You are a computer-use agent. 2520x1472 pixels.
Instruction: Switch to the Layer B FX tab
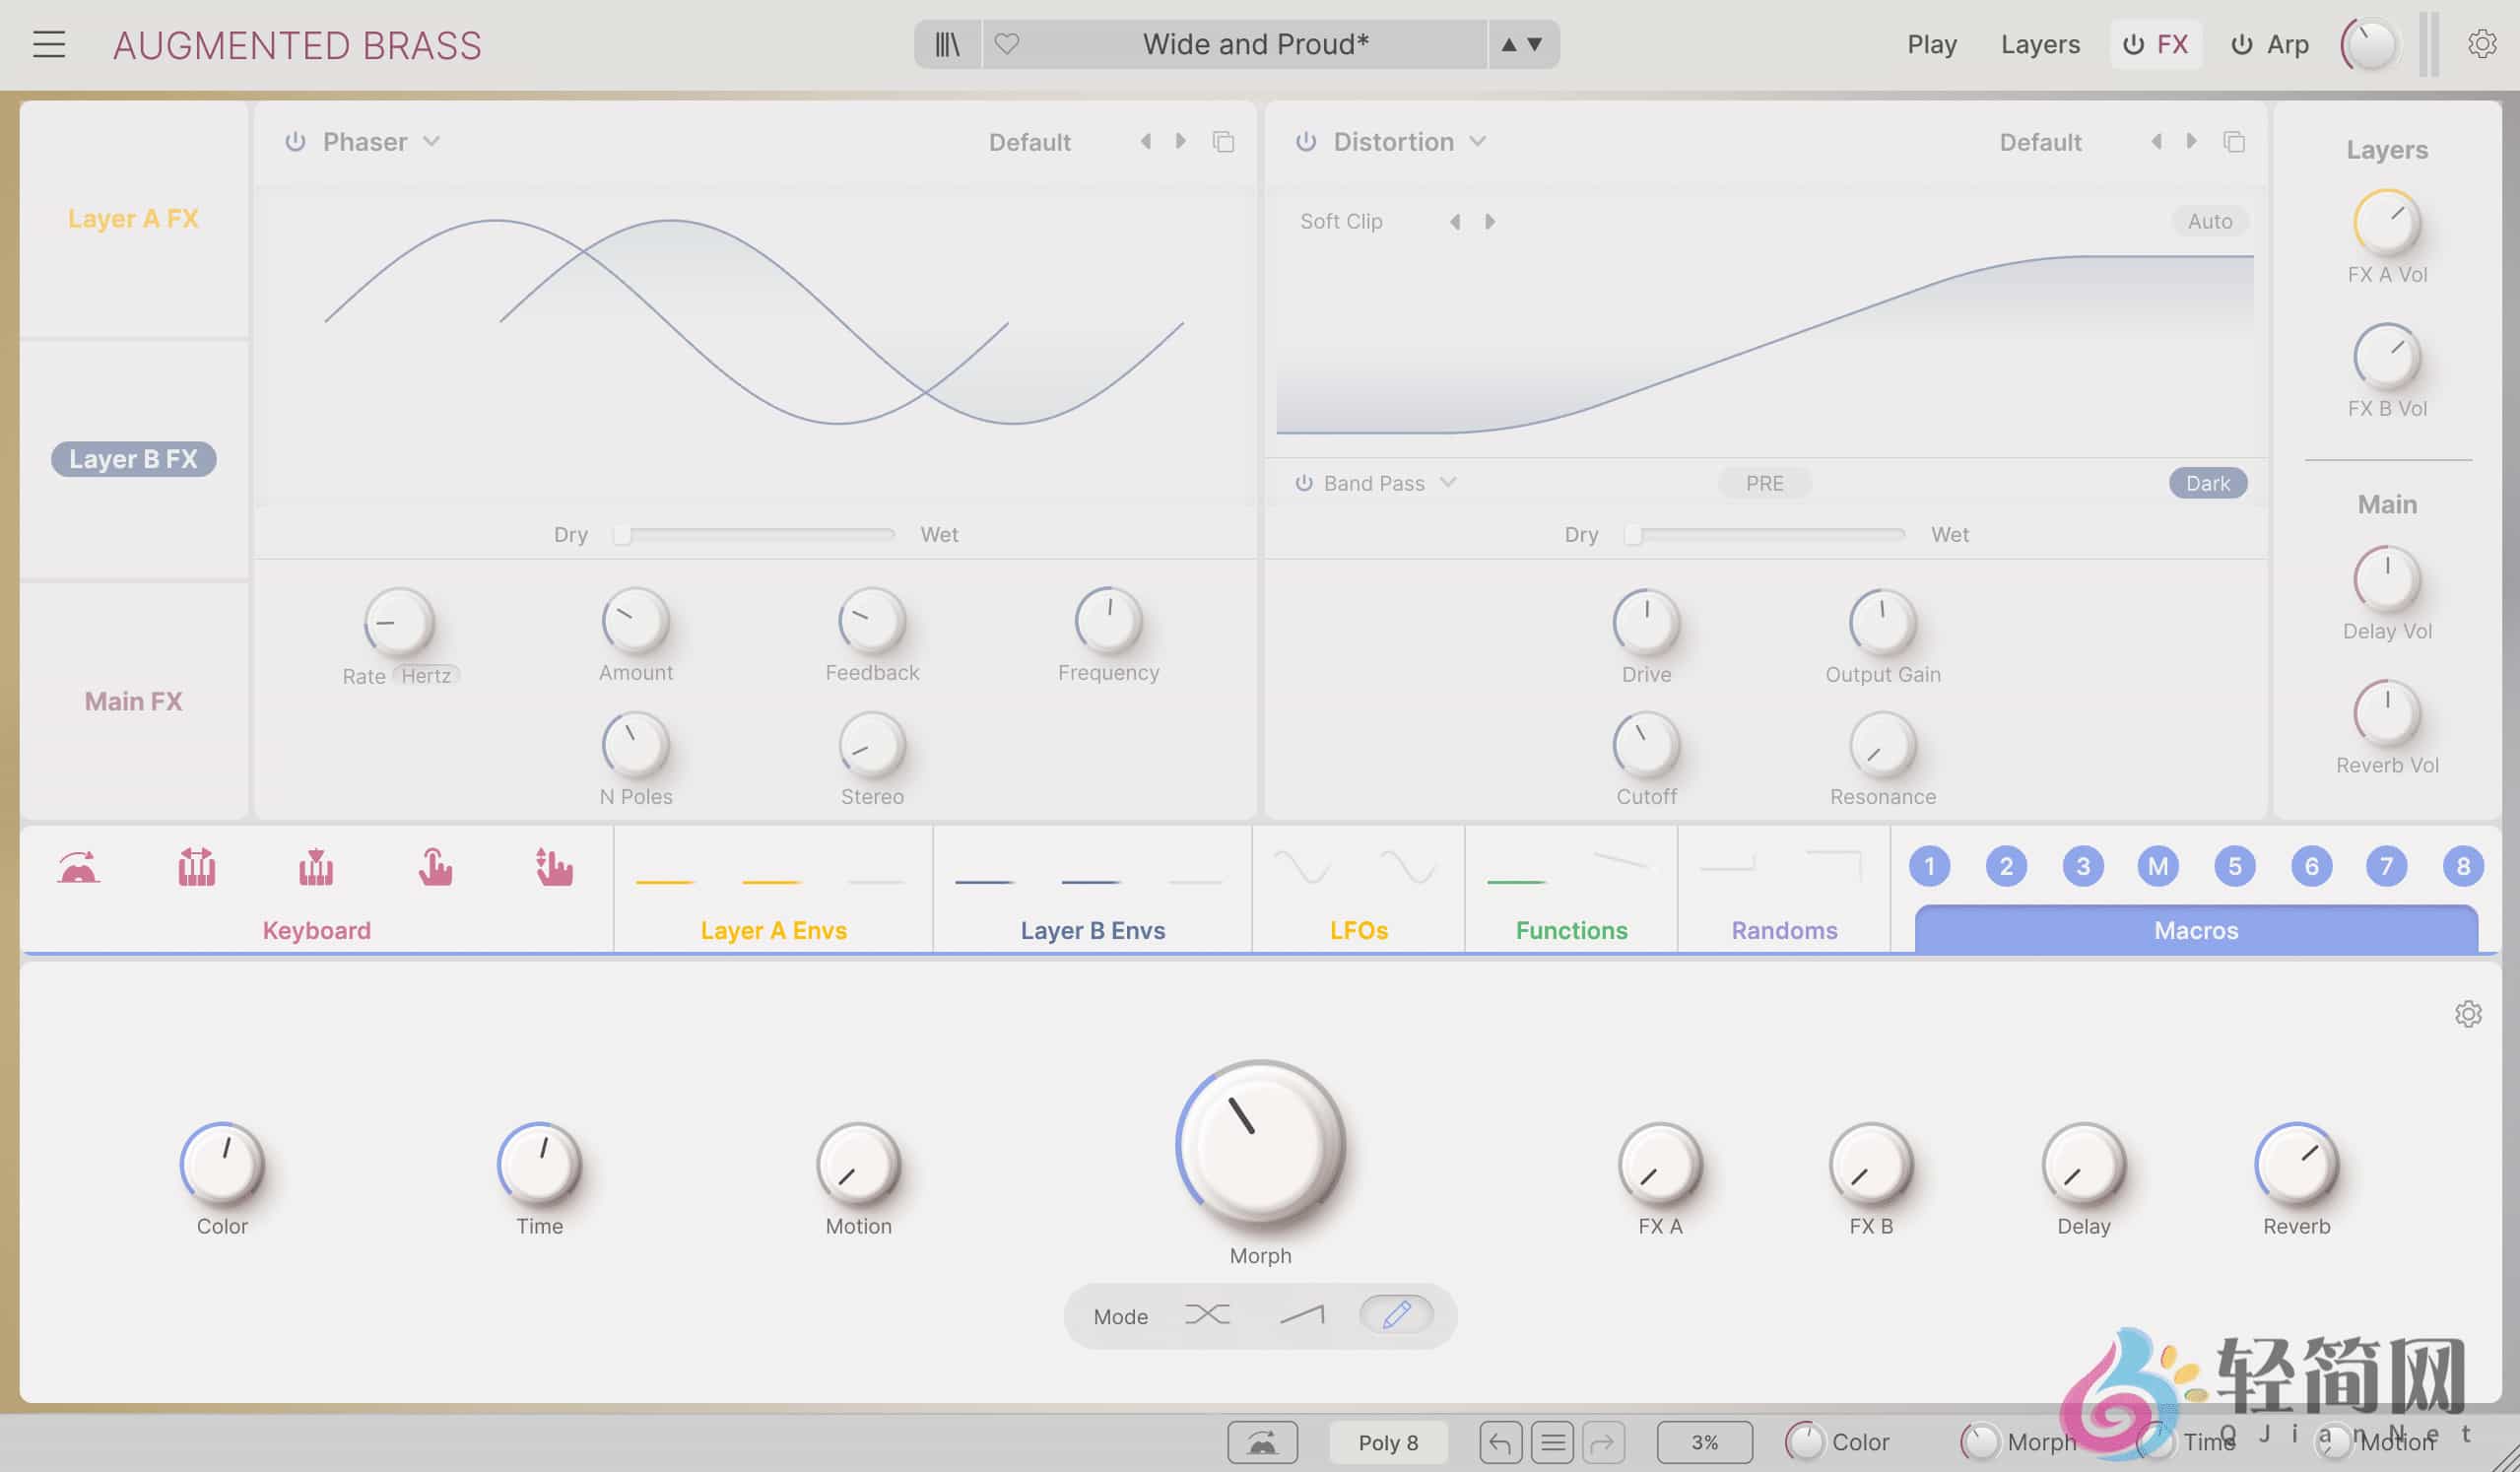pos(133,459)
